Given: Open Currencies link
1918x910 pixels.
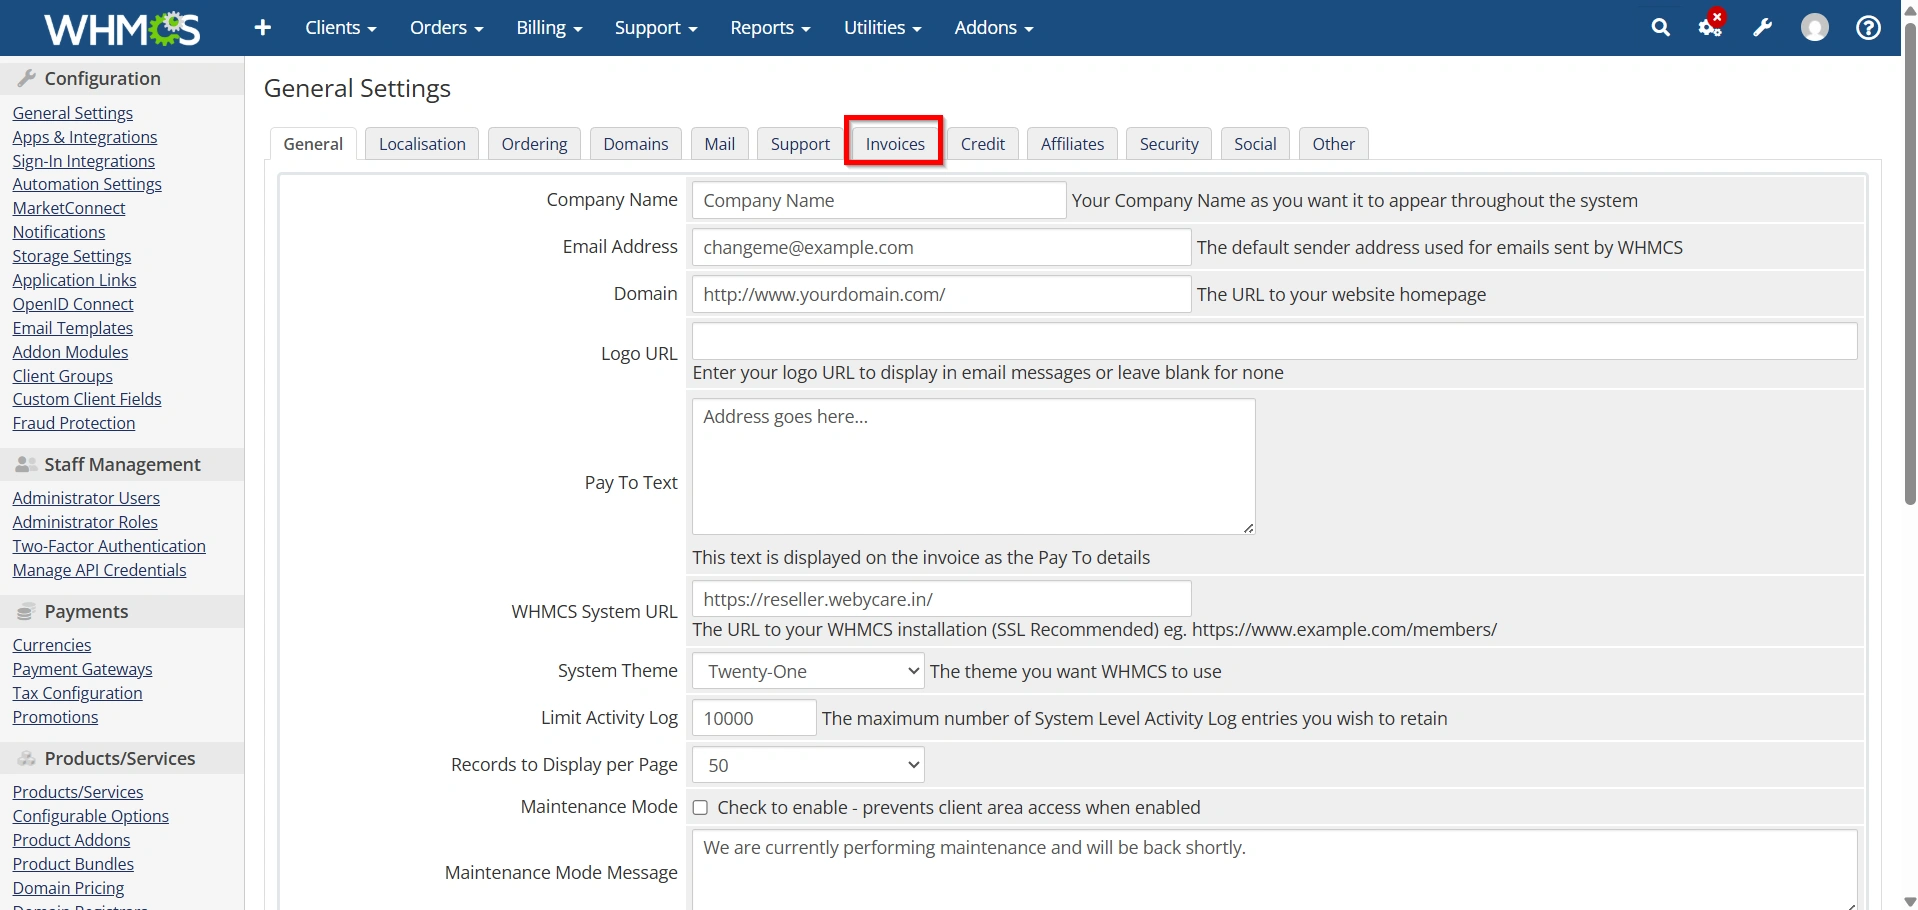Looking at the screenshot, I should pyautogui.click(x=52, y=645).
